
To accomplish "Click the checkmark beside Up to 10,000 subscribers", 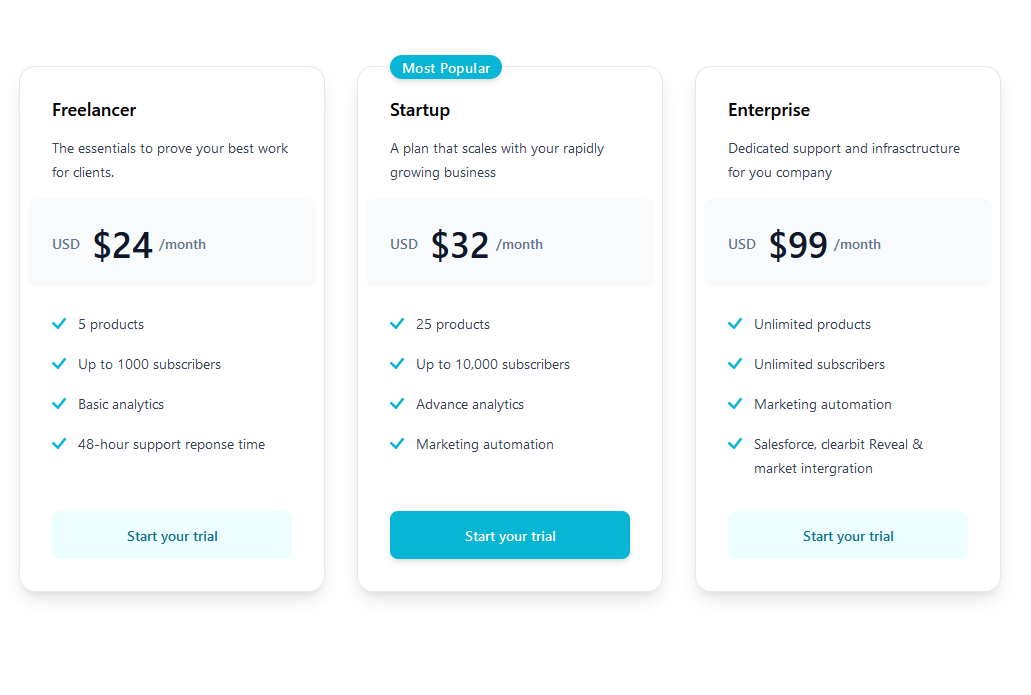I will 397,364.
